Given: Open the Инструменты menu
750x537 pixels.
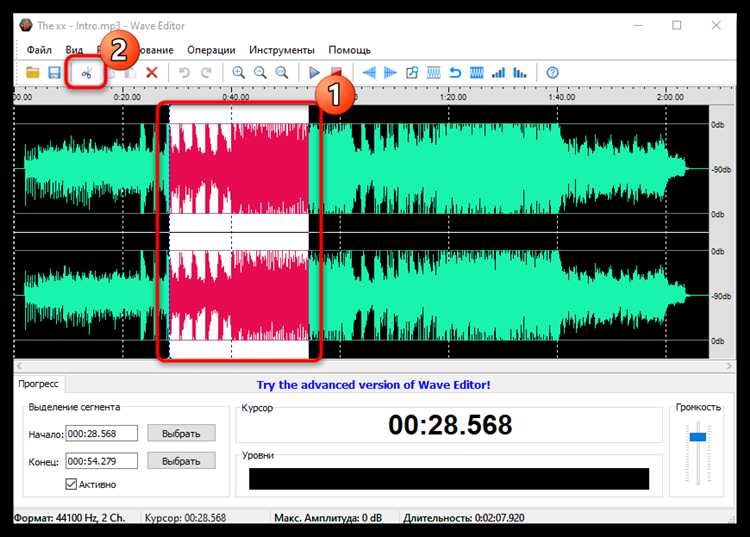Looking at the screenshot, I should click(282, 50).
